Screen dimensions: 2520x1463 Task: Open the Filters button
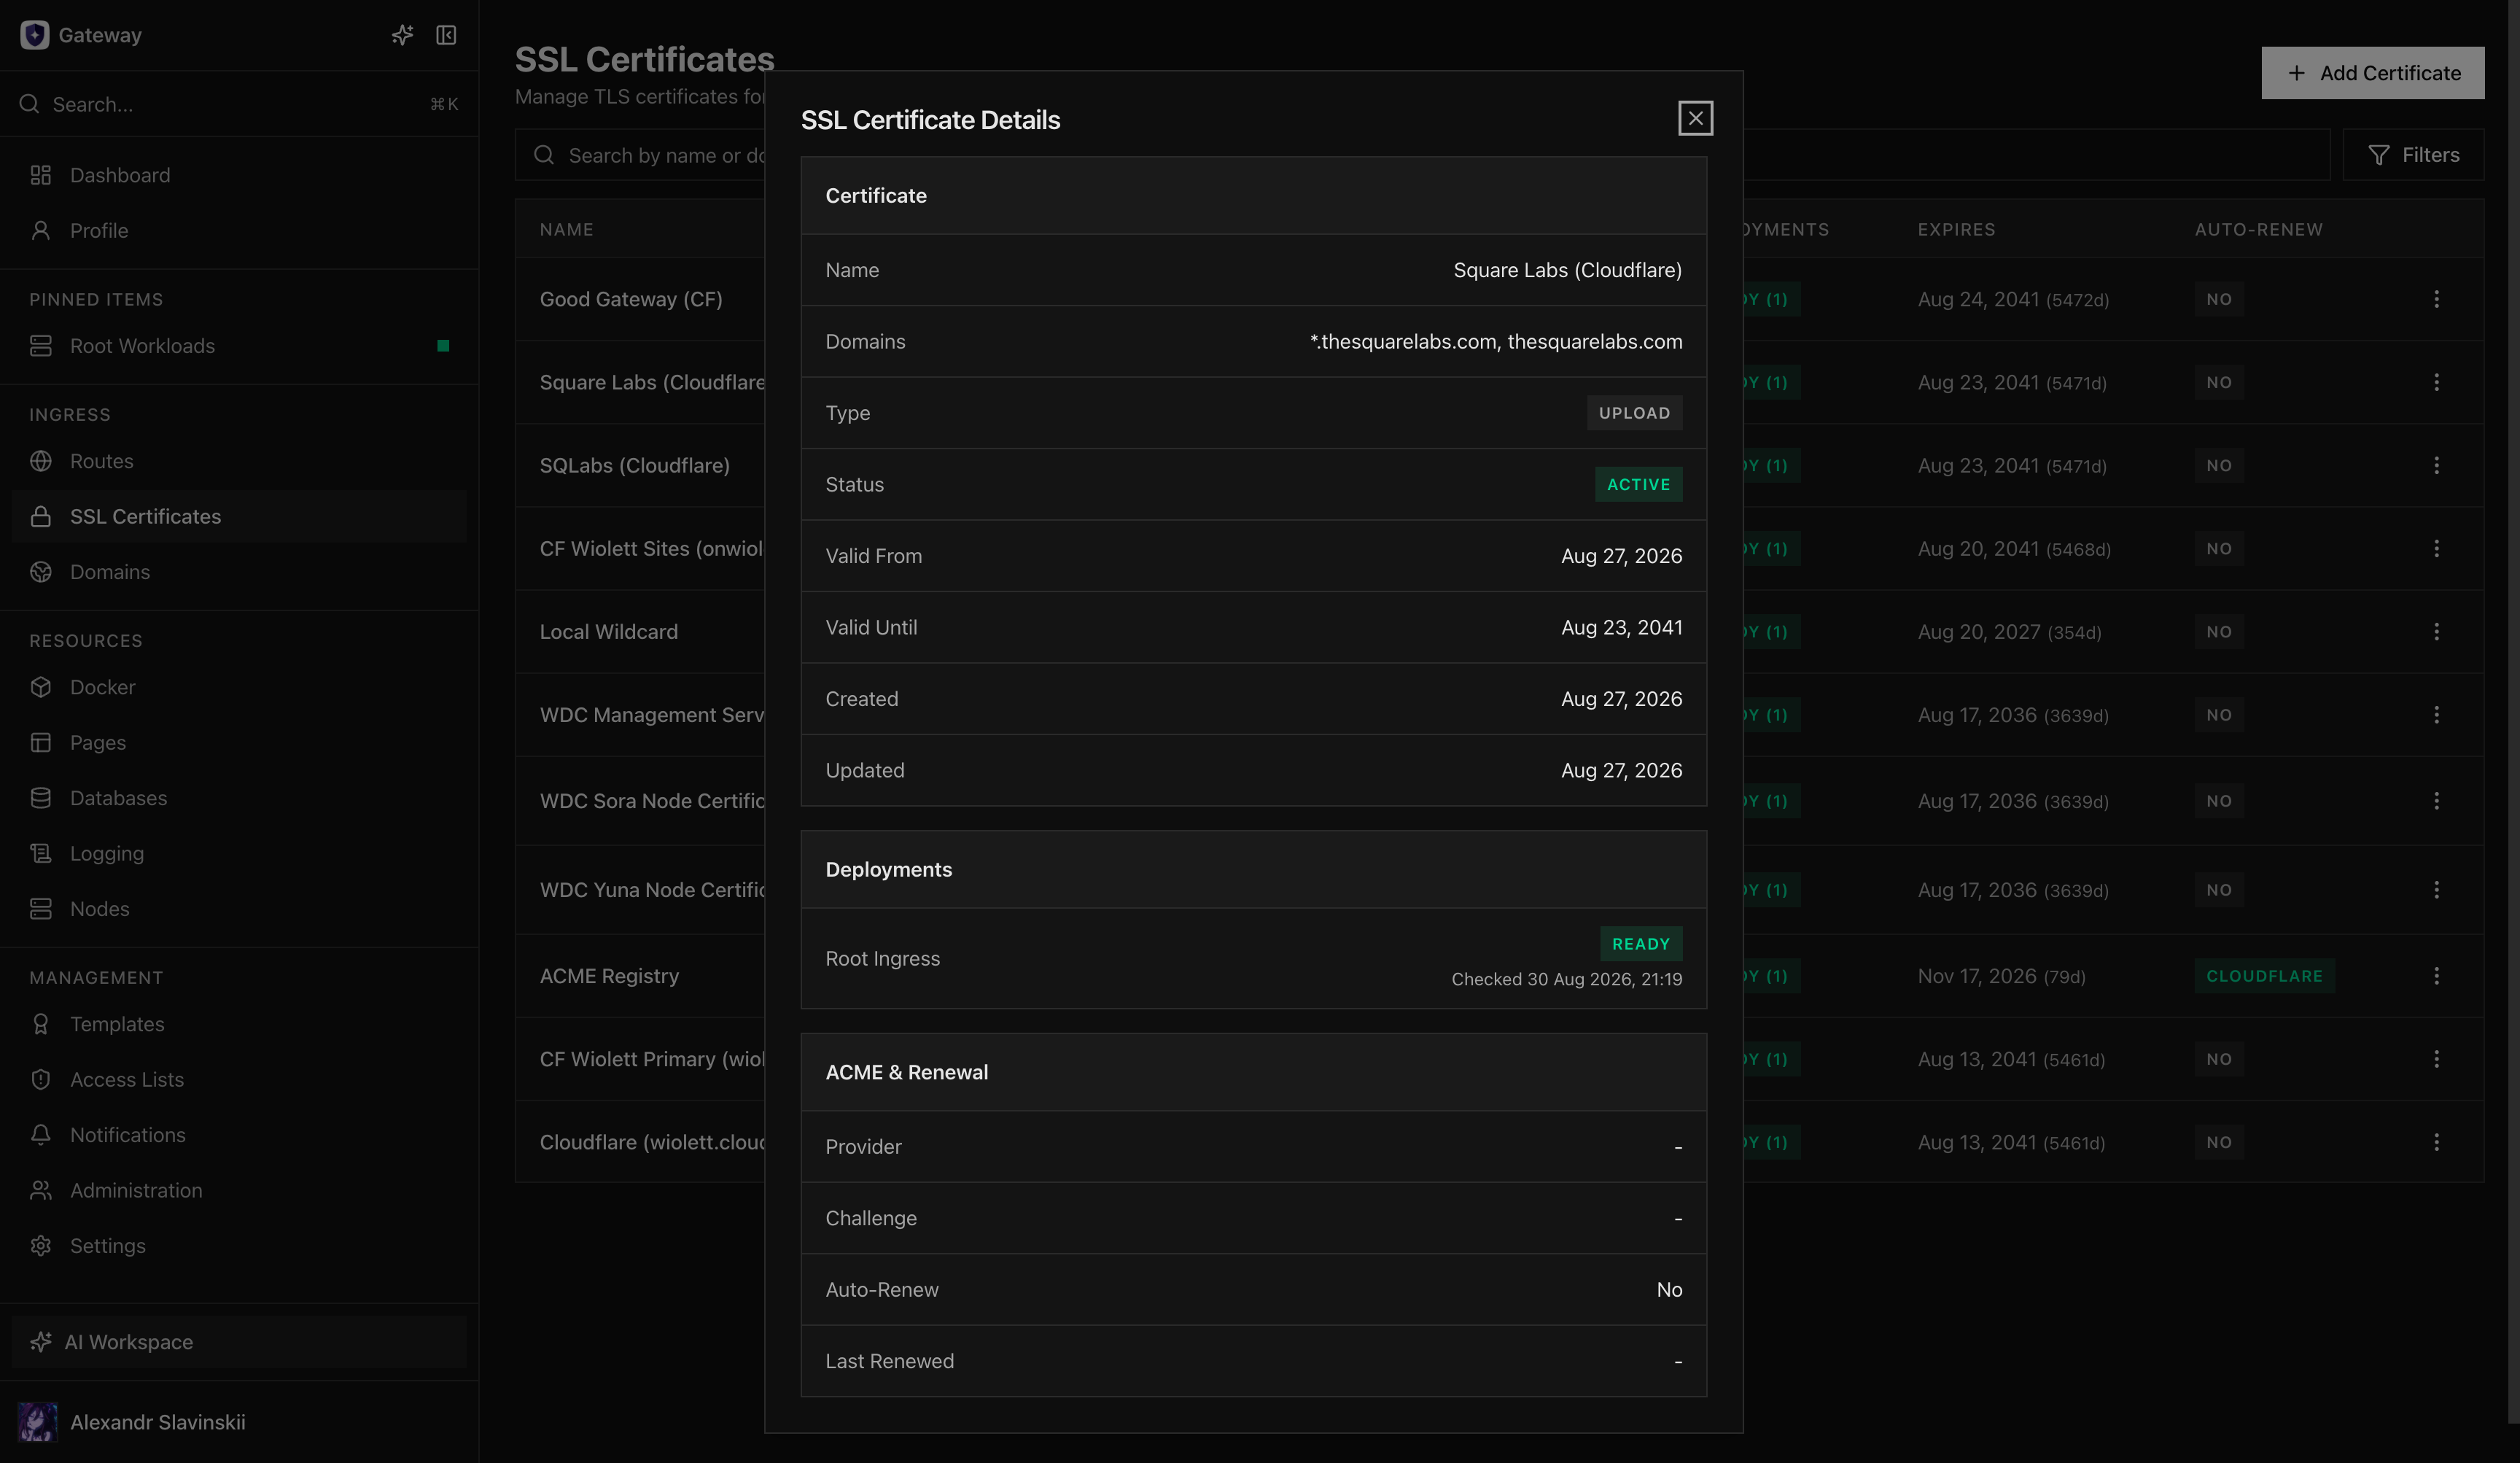click(2413, 155)
